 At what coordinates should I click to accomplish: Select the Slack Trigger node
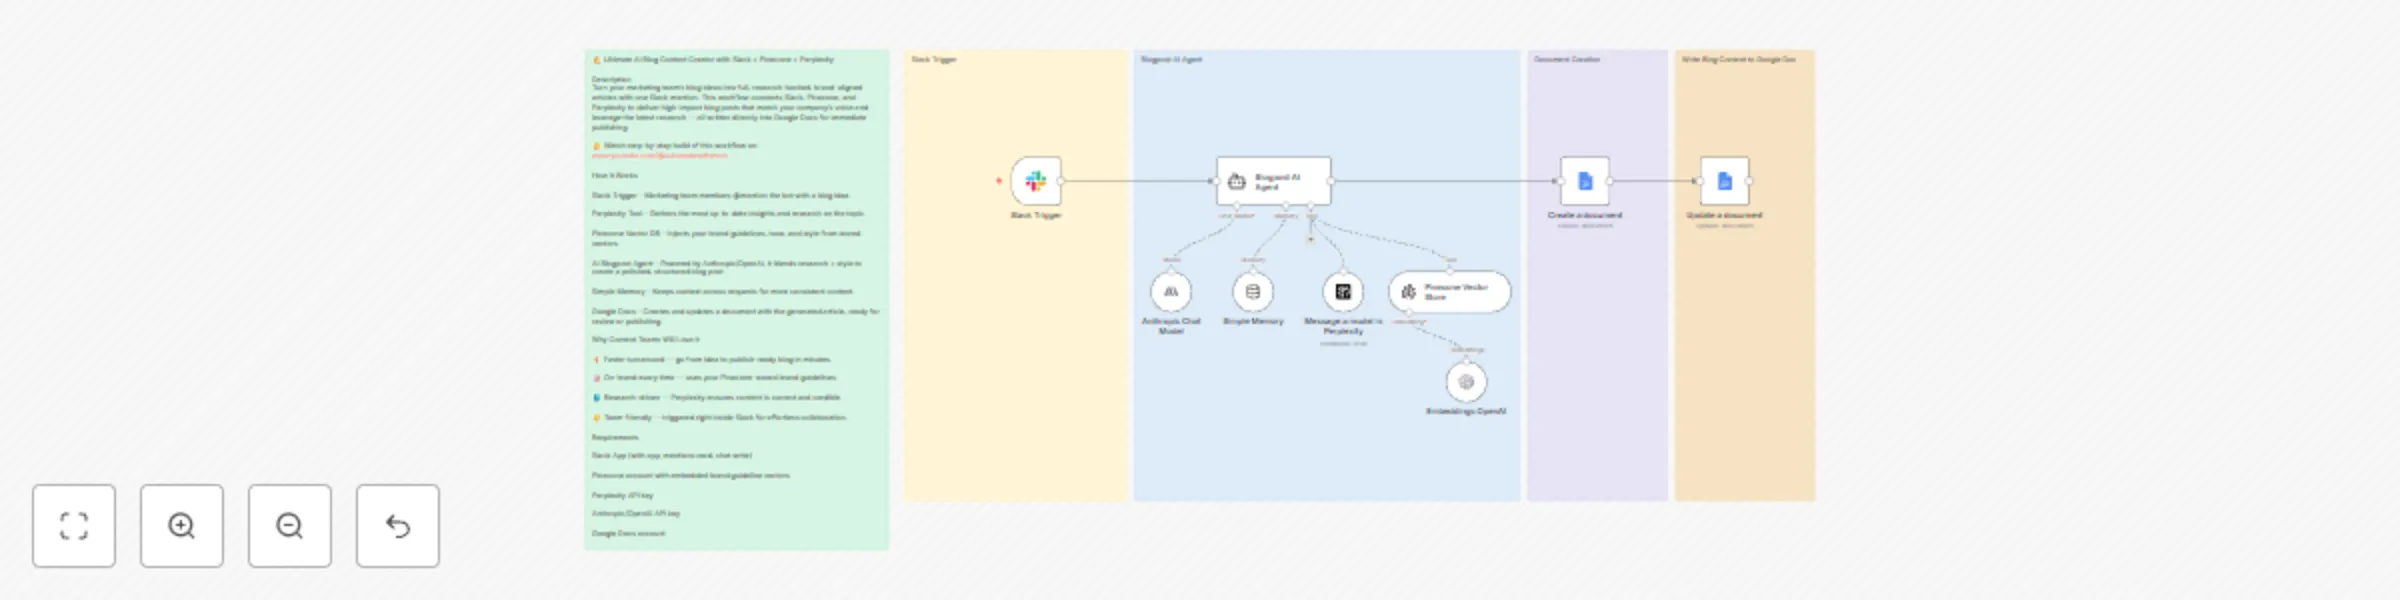[x=1036, y=181]
